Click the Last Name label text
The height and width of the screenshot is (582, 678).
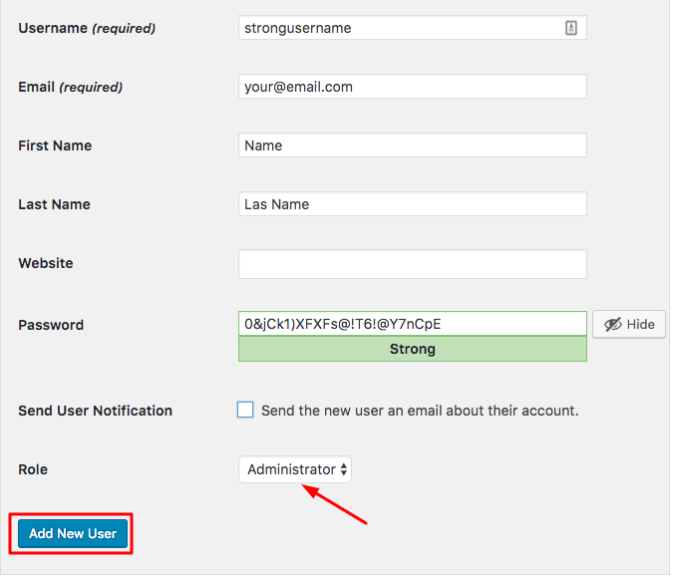click(54, 205)
